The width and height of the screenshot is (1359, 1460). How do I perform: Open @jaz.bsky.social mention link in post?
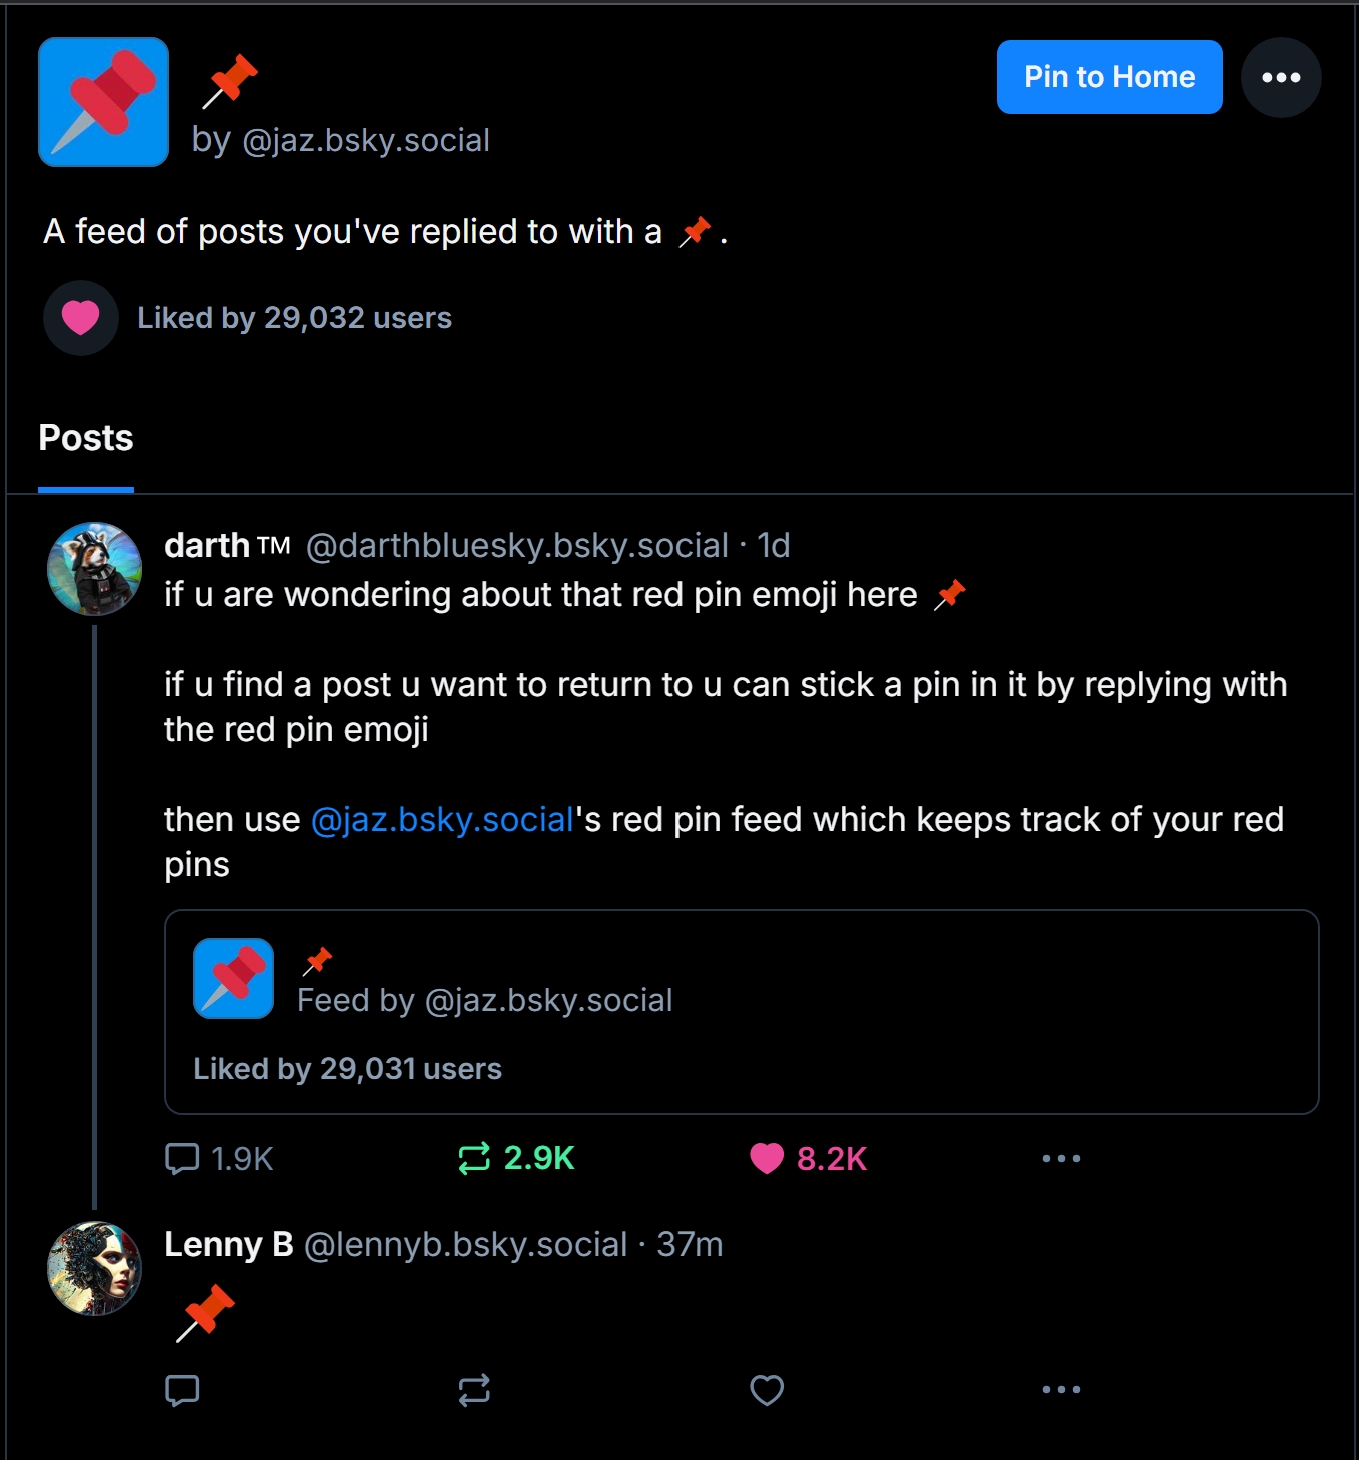pos(442,820)
